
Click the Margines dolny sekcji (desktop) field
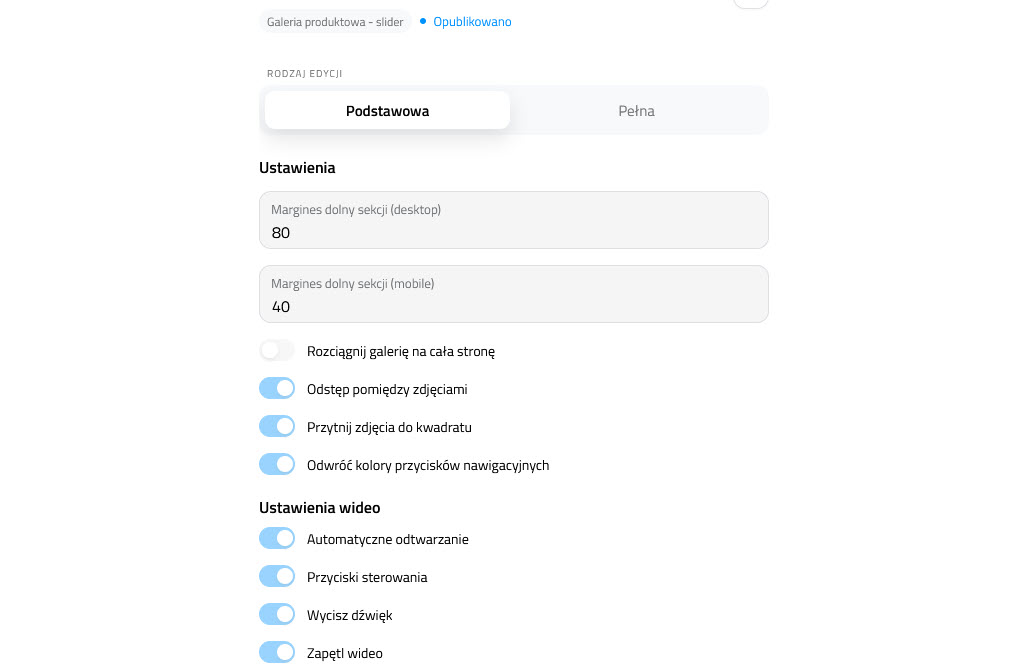pyautogui.click(x=514, y=220)
